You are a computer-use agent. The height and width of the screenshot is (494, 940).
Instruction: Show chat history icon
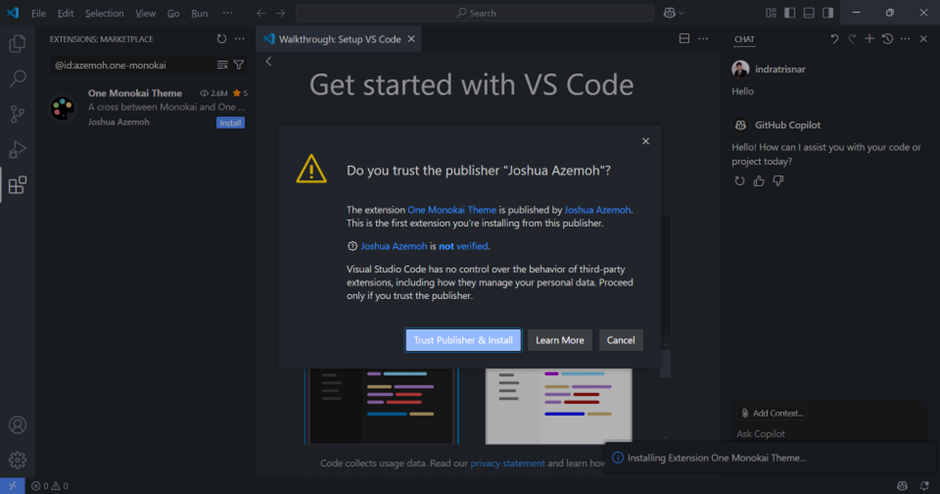(x=888, y=39)
